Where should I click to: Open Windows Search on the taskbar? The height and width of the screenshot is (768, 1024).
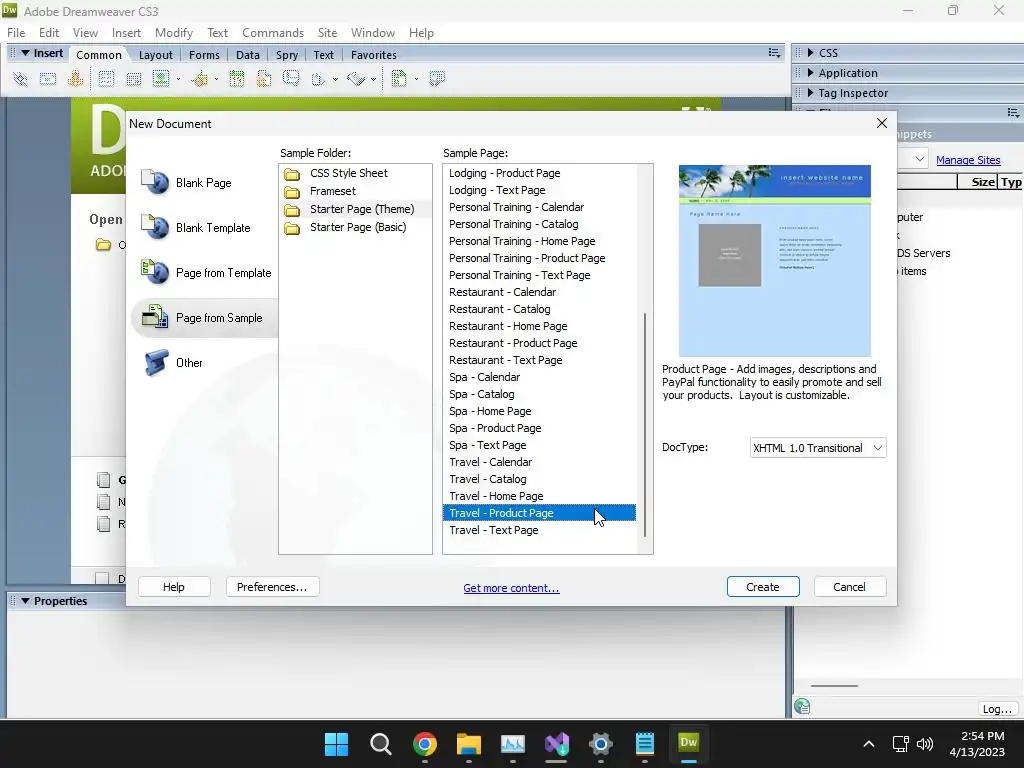point(381,743)
